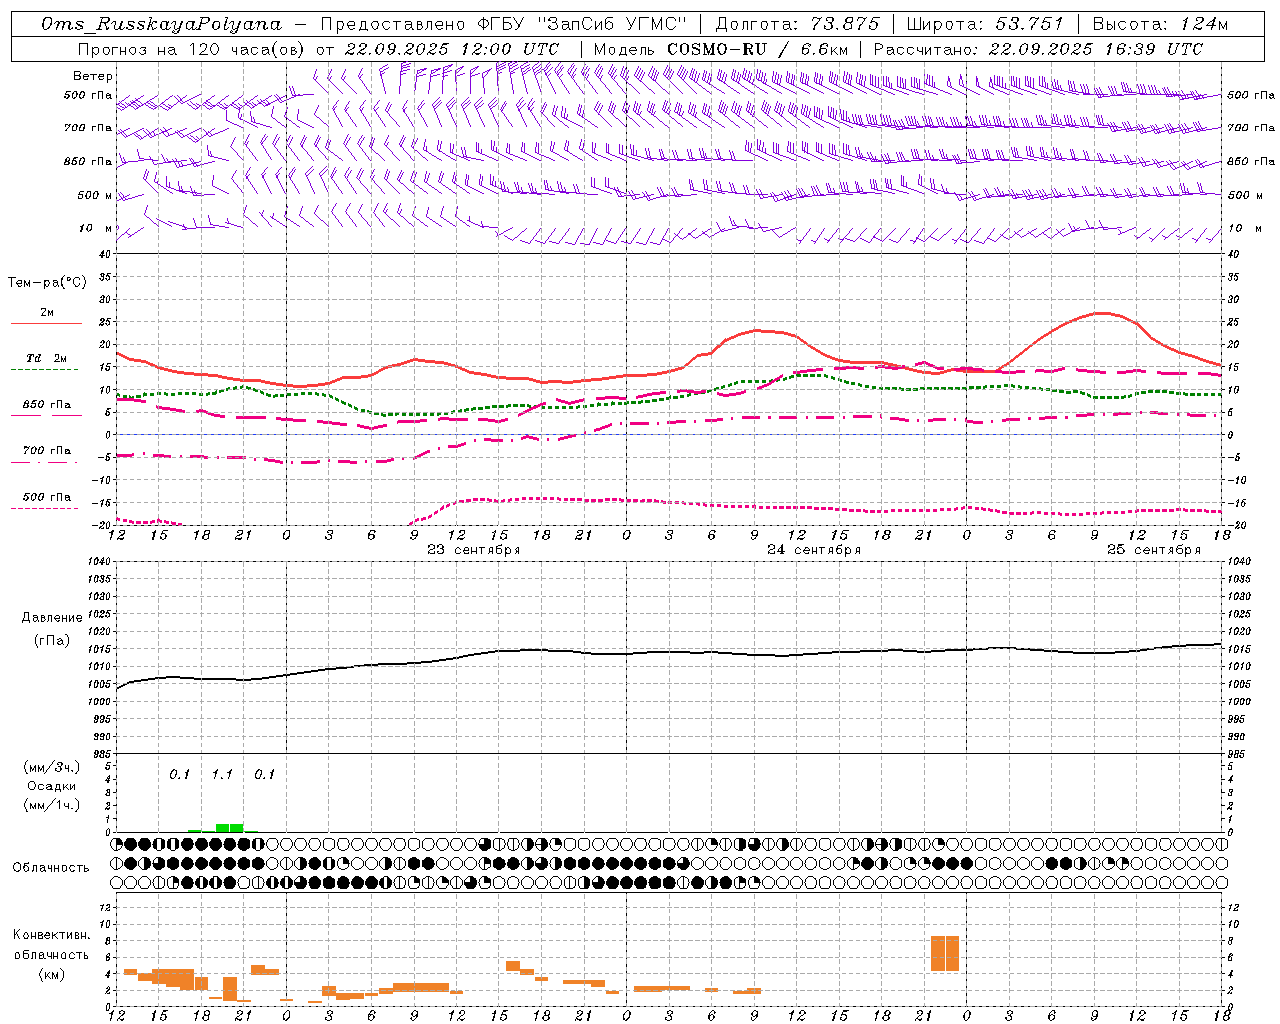Viewport: 1280px width, 1024px height.
Task: Click the 1.1 precipitation amount value
Action: click(x=222, y=774)
